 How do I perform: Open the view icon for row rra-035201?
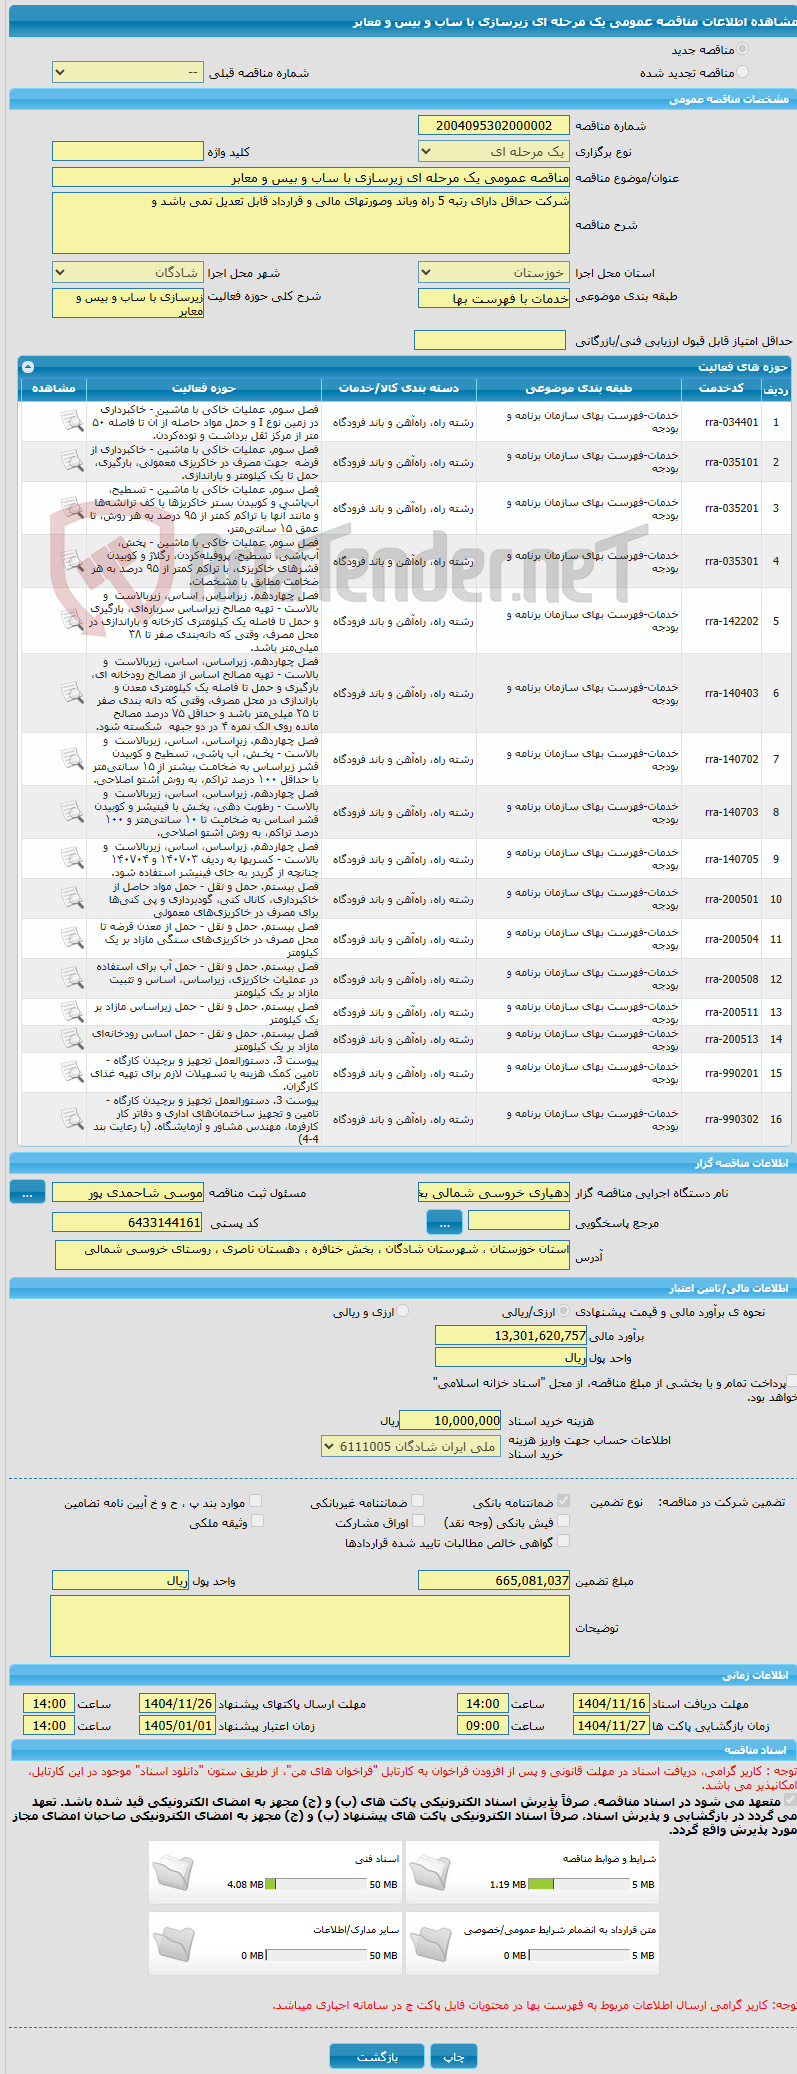pos(72,508)
